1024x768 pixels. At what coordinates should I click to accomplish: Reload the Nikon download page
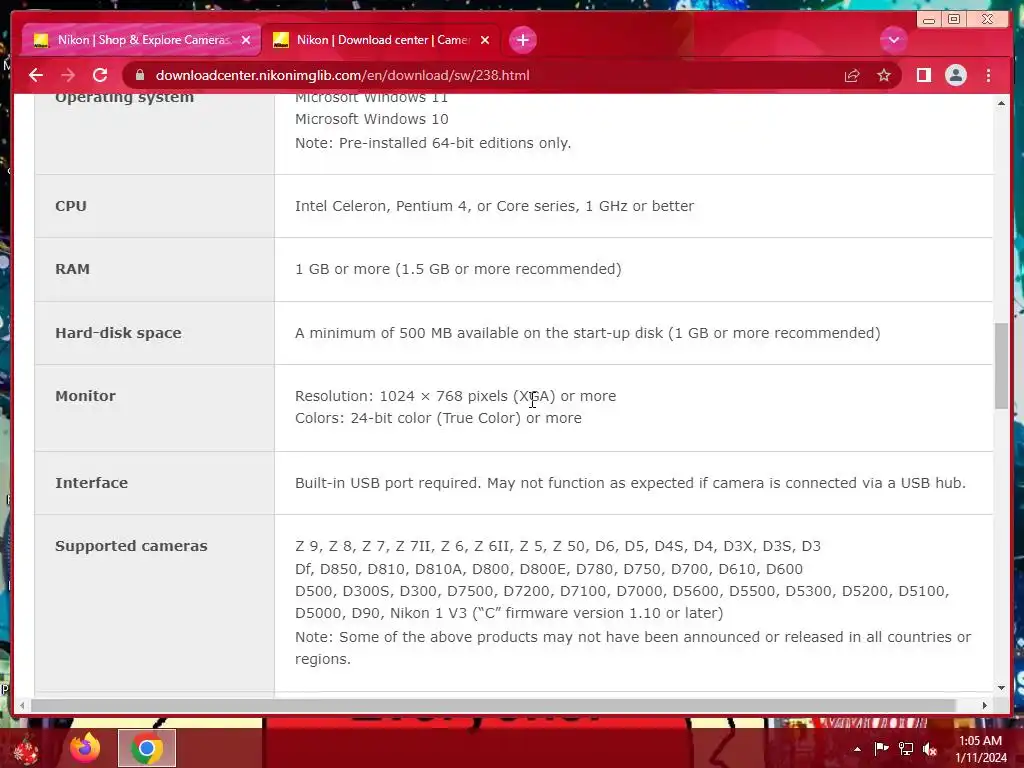tap(100, 75)
